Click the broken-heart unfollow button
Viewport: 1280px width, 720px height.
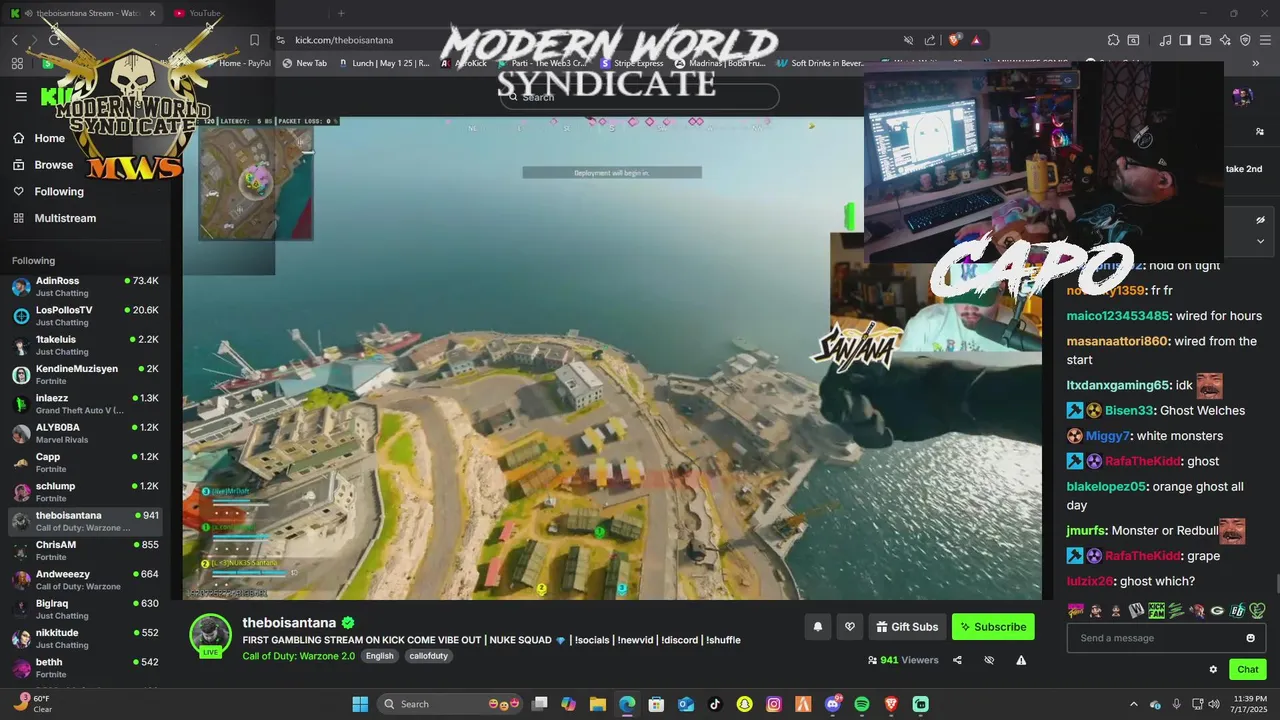pos(849,627)
